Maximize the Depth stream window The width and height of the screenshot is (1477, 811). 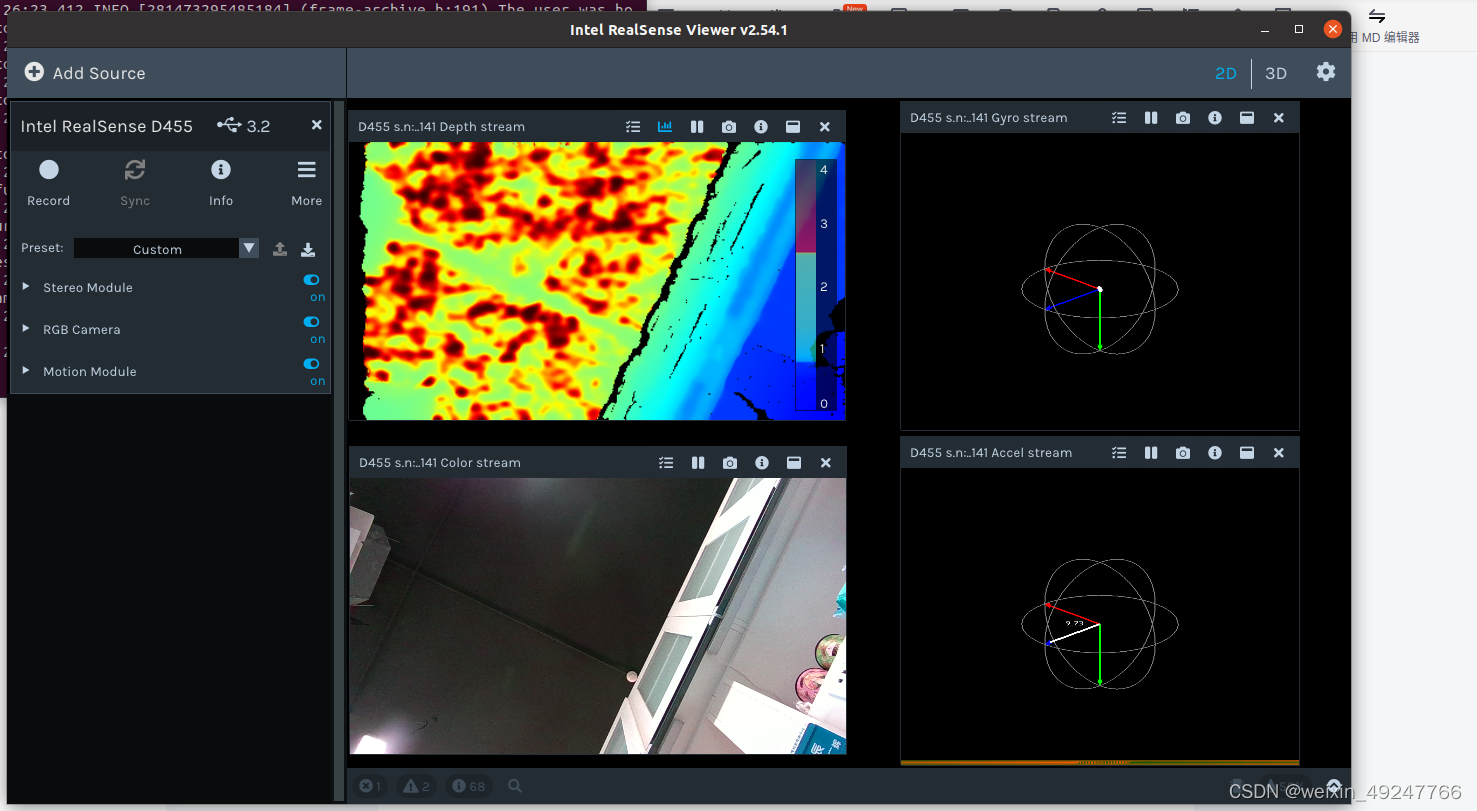(x=793, y=127)
